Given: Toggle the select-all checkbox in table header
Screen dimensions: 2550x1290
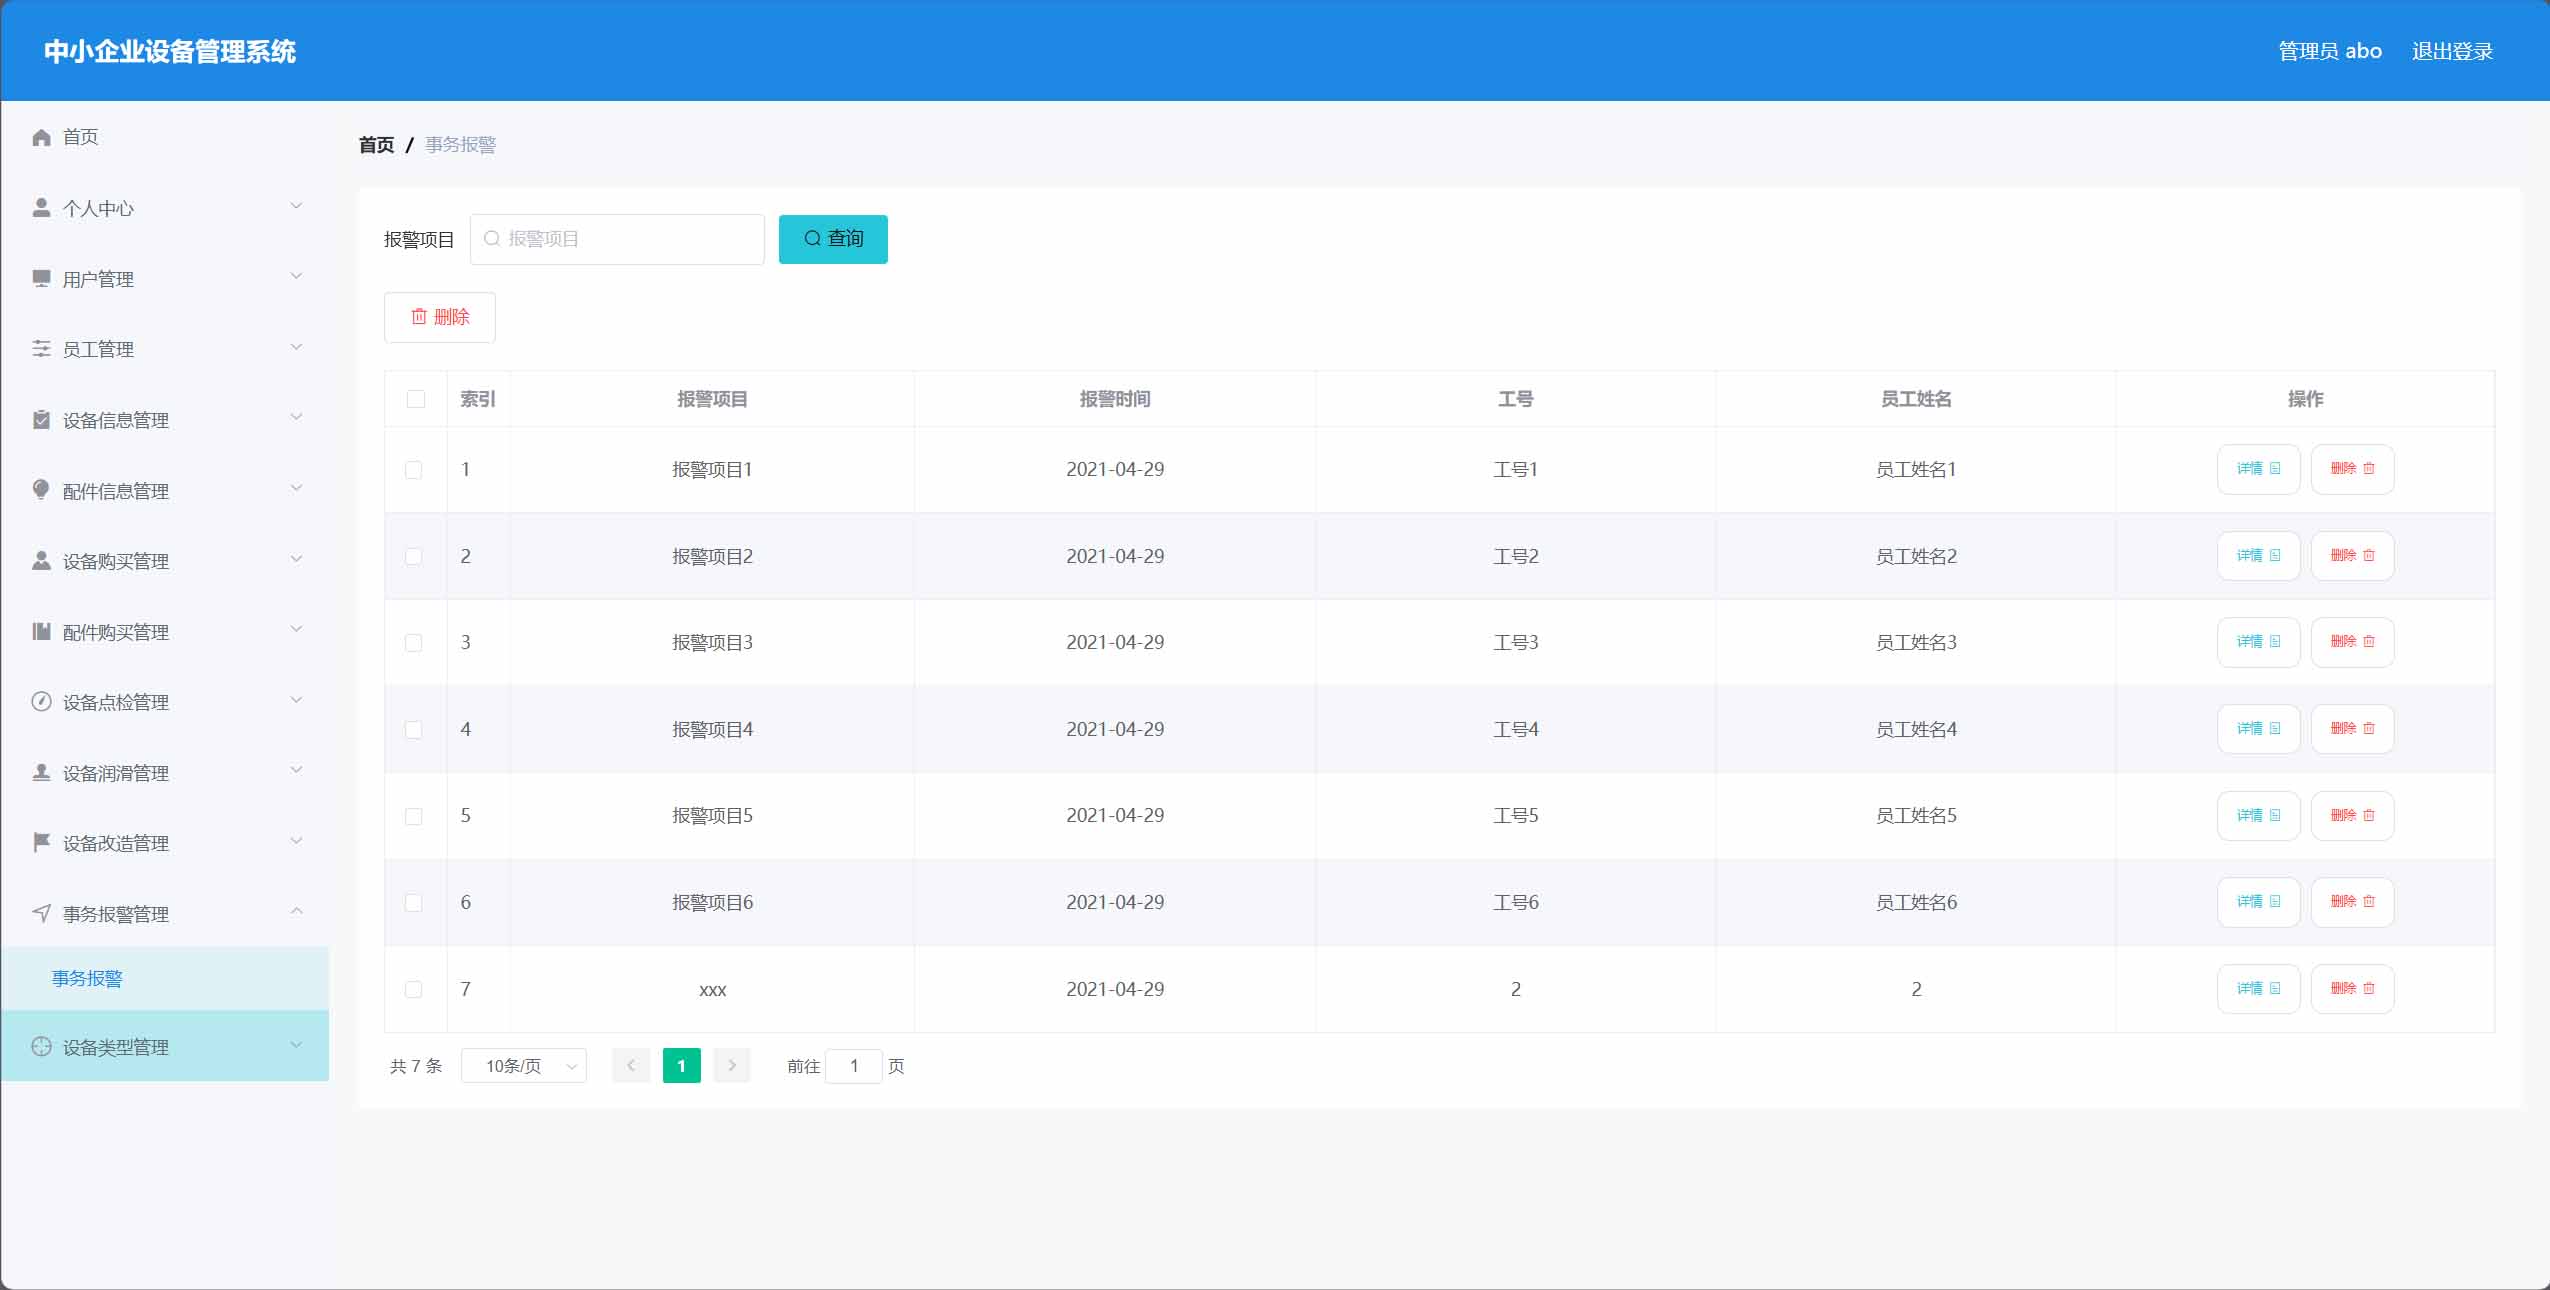Looking at the screenshot, I should point(416,399).
